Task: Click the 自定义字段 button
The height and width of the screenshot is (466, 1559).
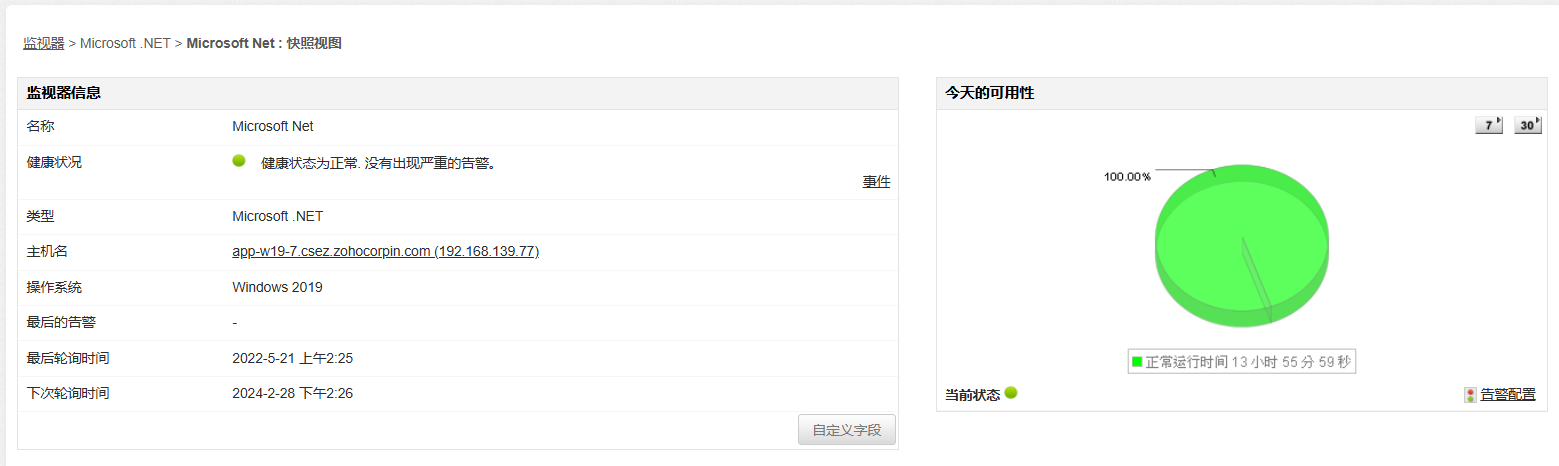Action: (847, 430)
